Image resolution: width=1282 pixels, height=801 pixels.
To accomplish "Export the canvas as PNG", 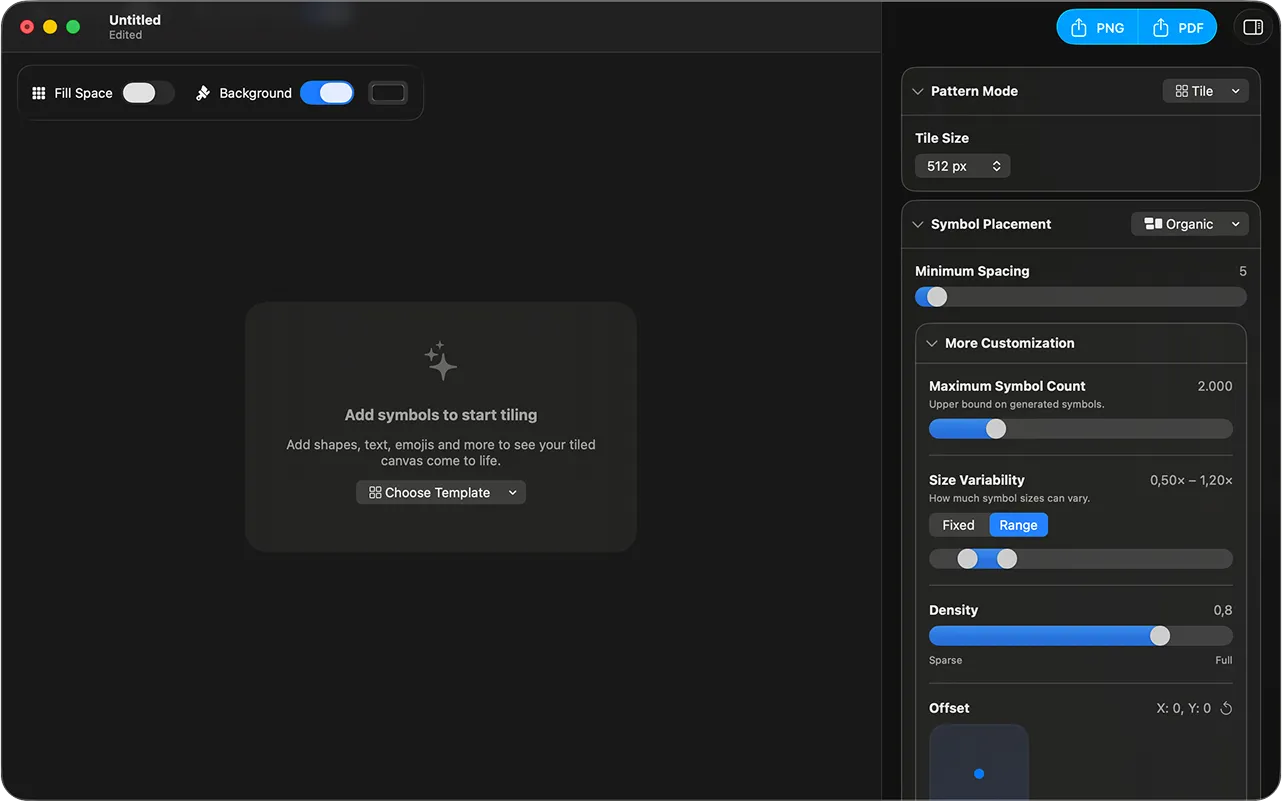I will (x=1096, y=27).
